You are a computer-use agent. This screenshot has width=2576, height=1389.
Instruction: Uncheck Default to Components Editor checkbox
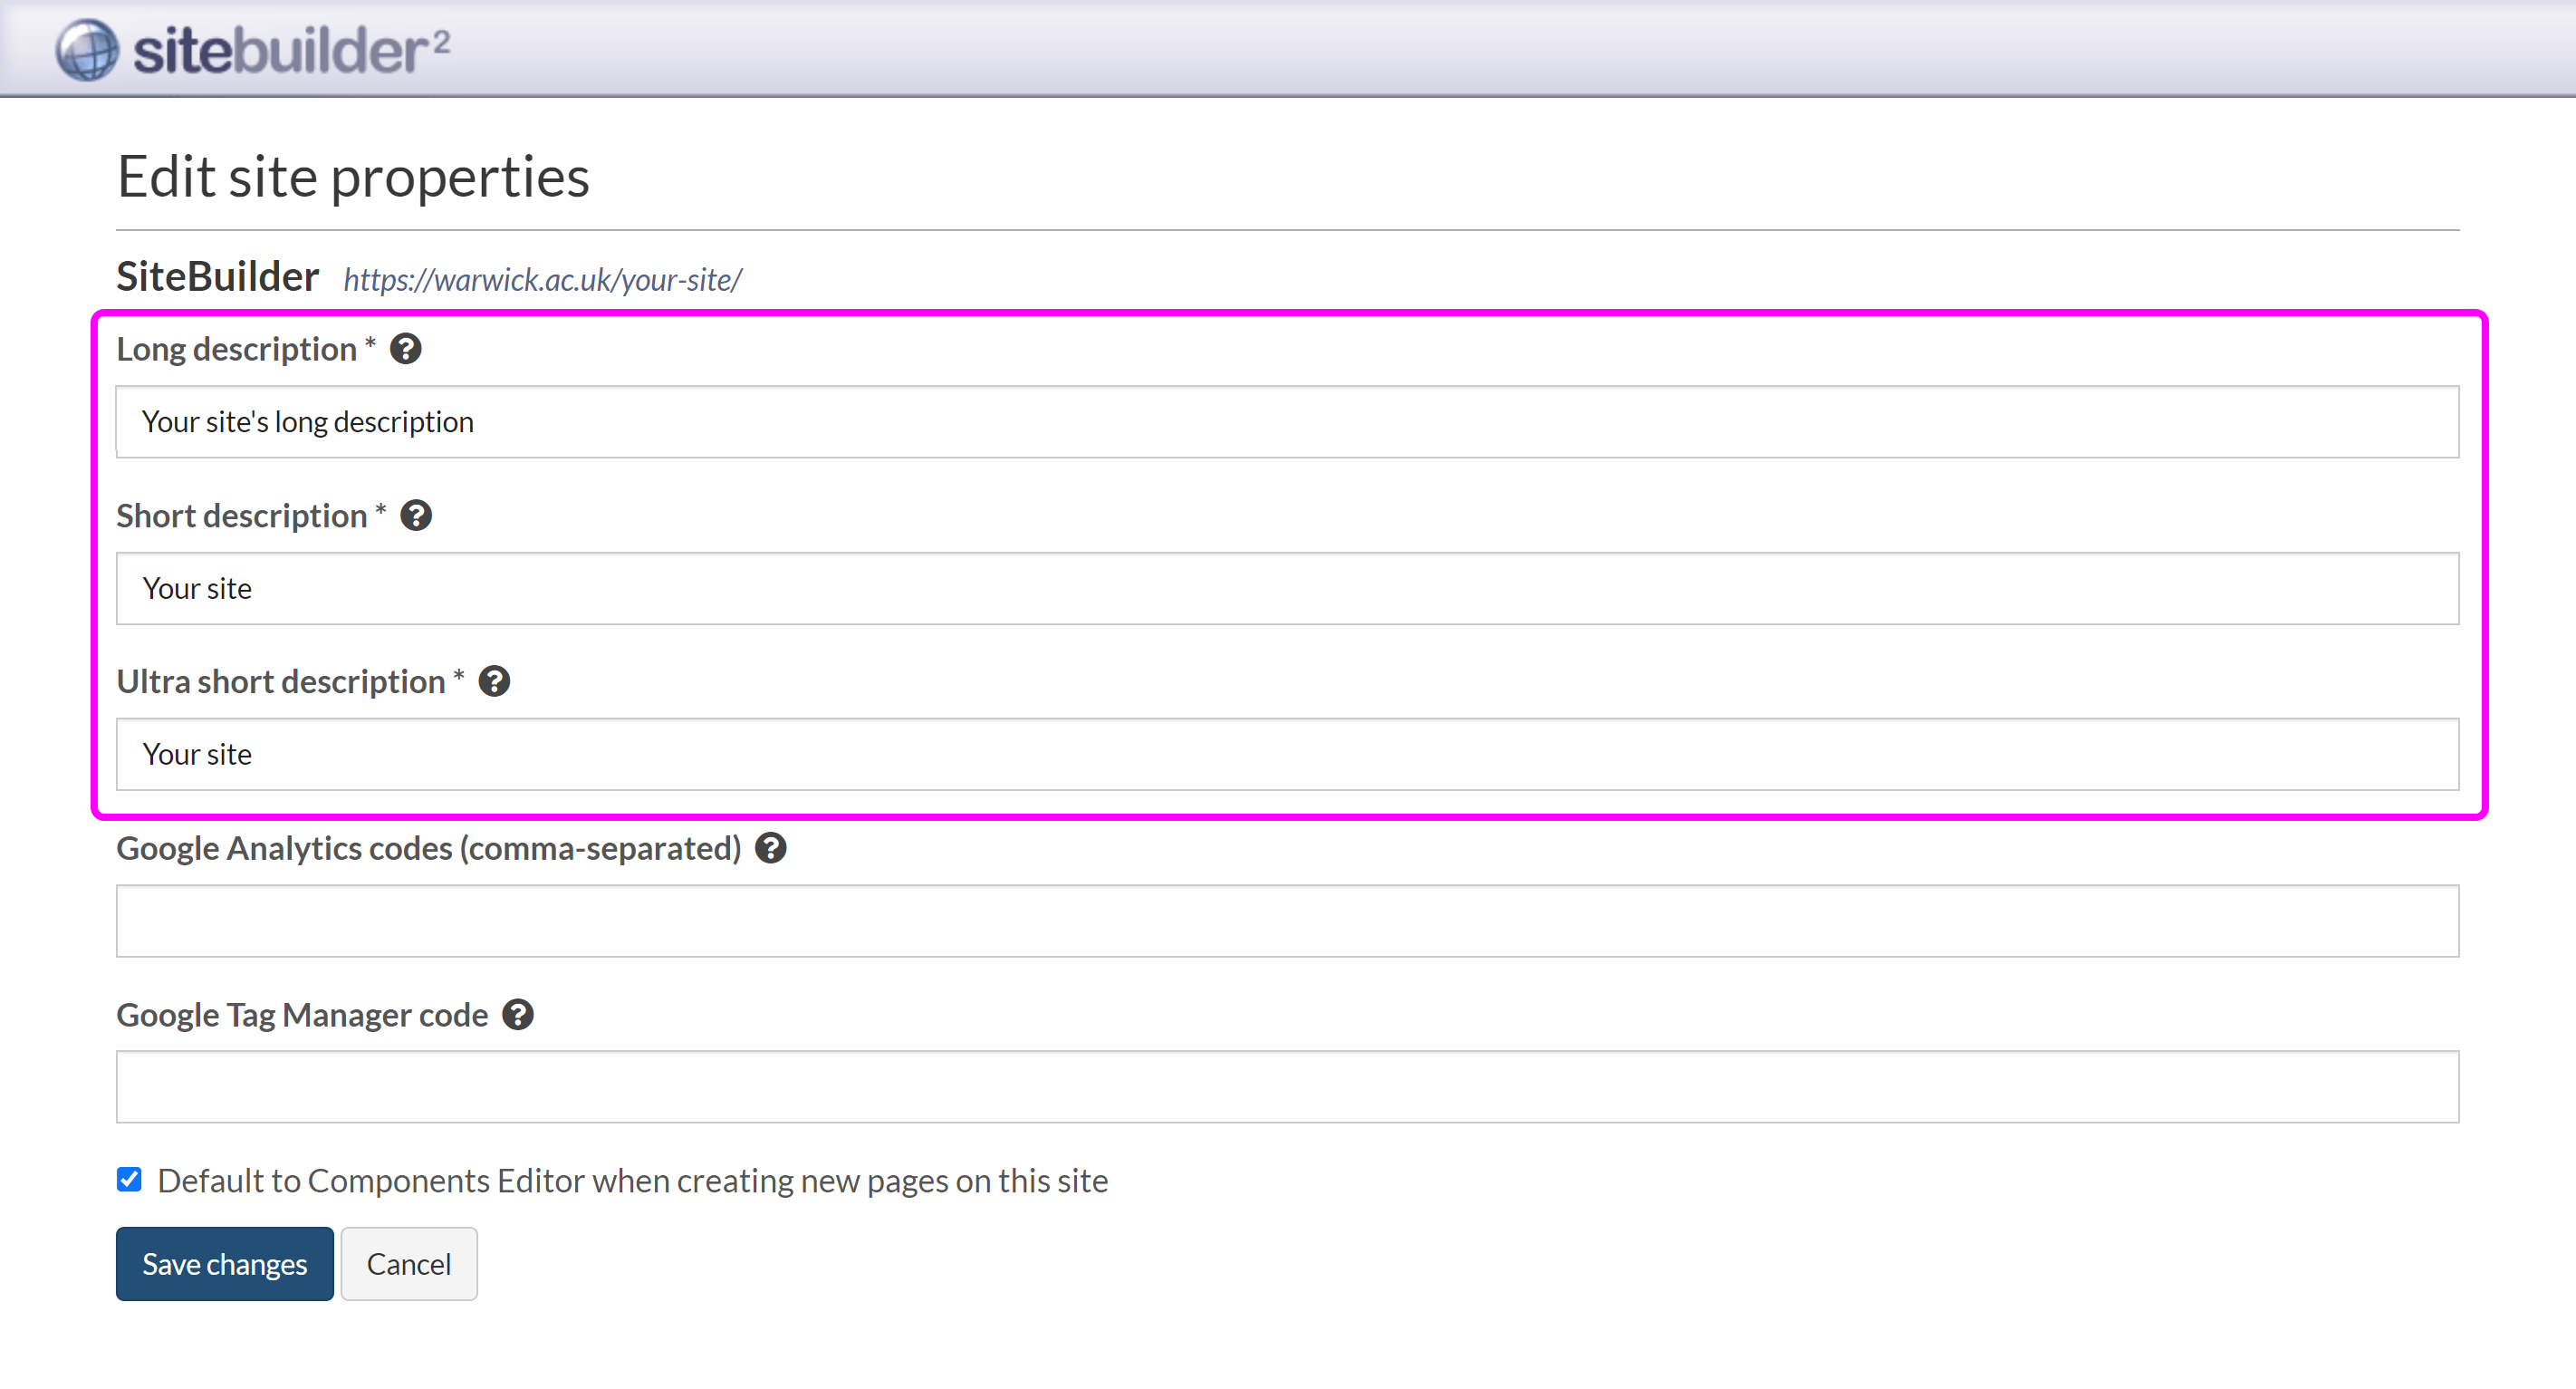point(129,1180)
